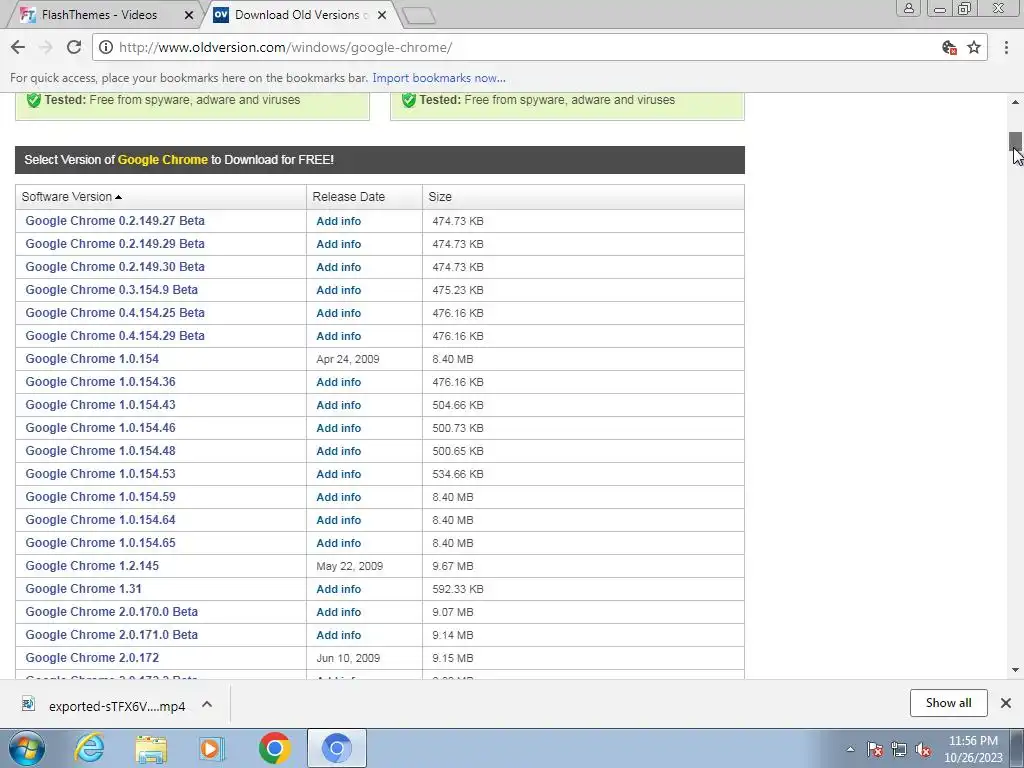Close the FlashThemes - Videos tab
The image size is (1024, 768).
pos(189,15)
